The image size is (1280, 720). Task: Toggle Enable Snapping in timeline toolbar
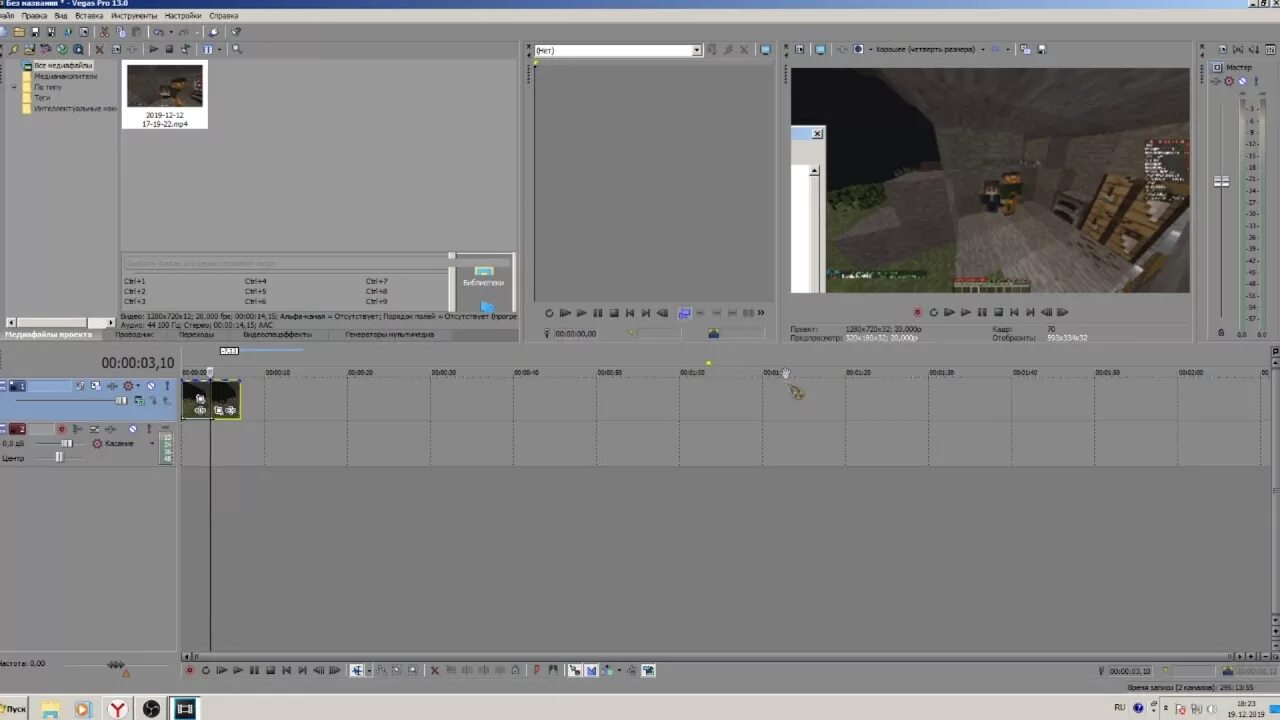pyautogui.click(x=574, y=670)
